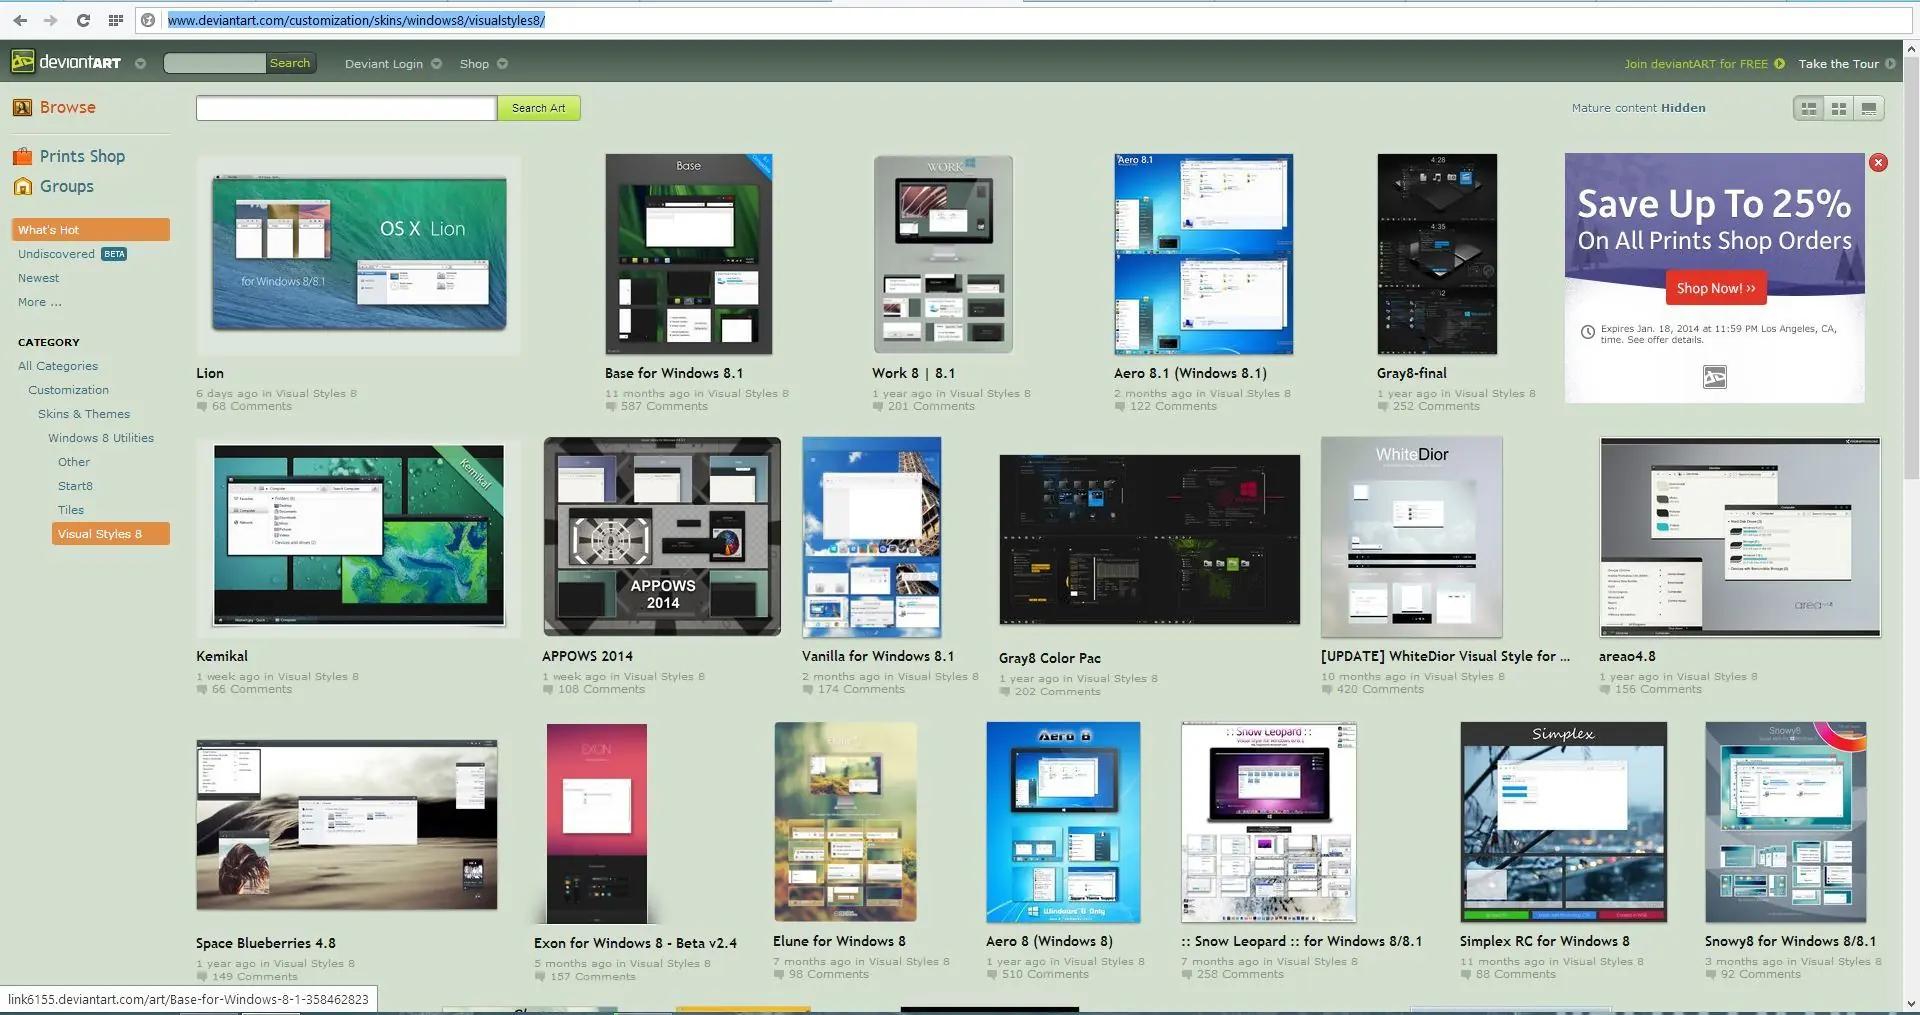Open the Customization category
The height and width of the screenshot is (1015, 1920).
click(x=68, y=390)
